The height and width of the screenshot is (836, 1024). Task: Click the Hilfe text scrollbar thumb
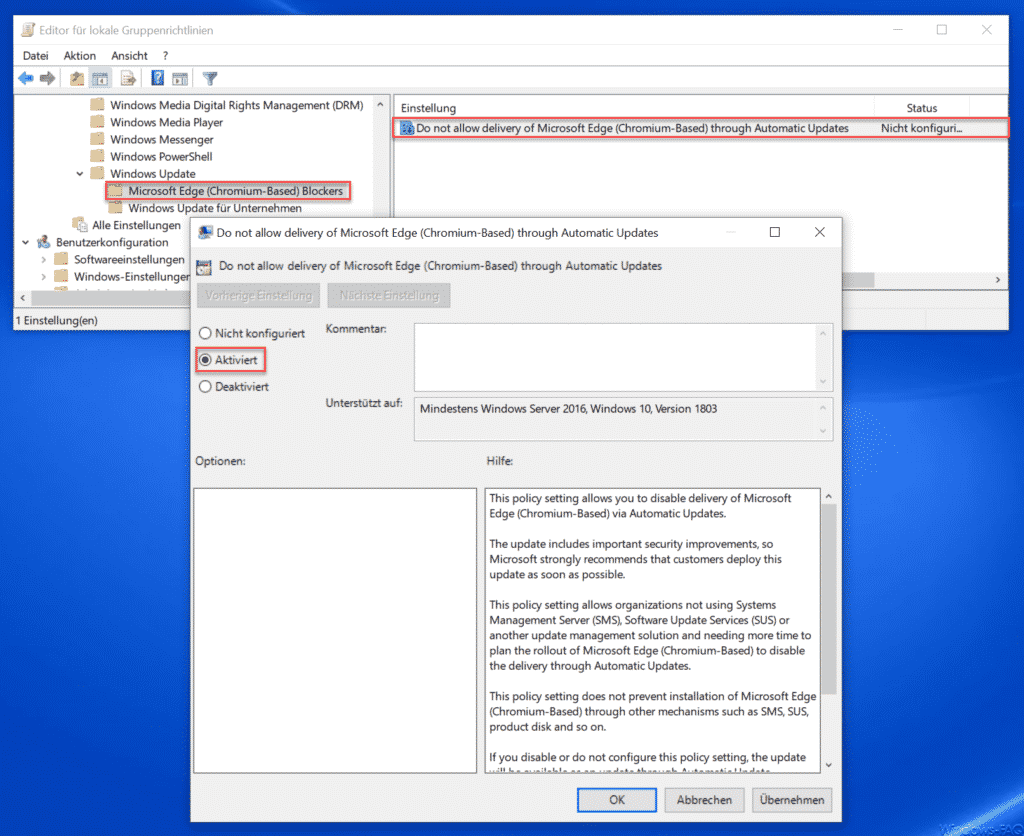click(828, 598)
